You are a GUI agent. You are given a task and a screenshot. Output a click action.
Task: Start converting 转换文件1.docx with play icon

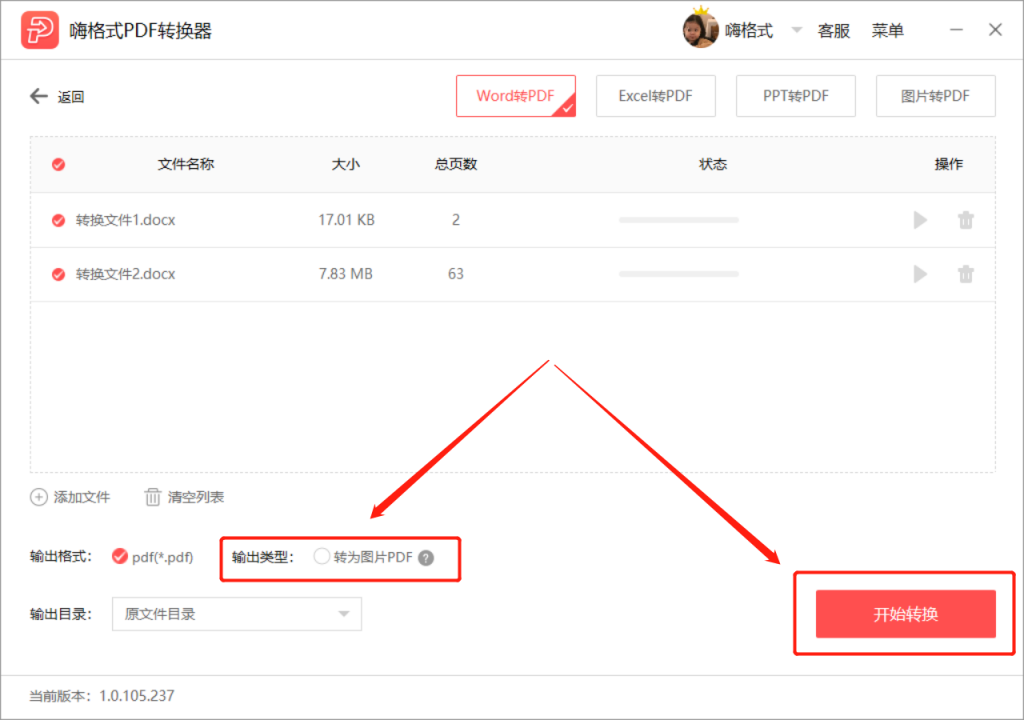point(920,220)
